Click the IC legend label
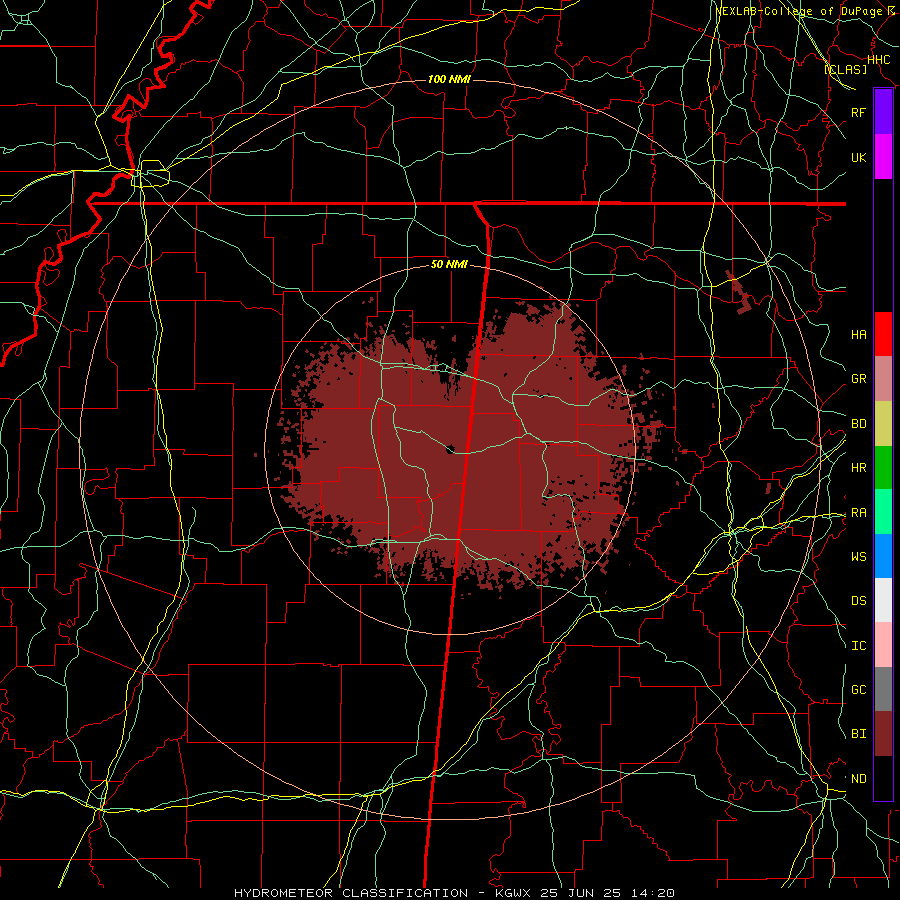This screenshot has height=900, width=900. pyautogui.click(x=859, y=646)
